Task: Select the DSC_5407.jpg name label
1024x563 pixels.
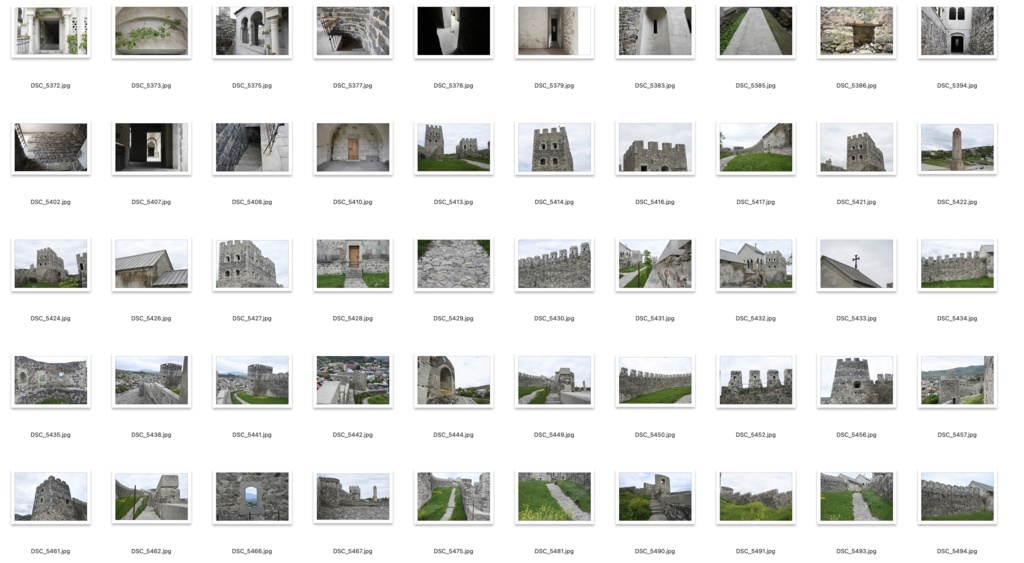Action: 151,202
